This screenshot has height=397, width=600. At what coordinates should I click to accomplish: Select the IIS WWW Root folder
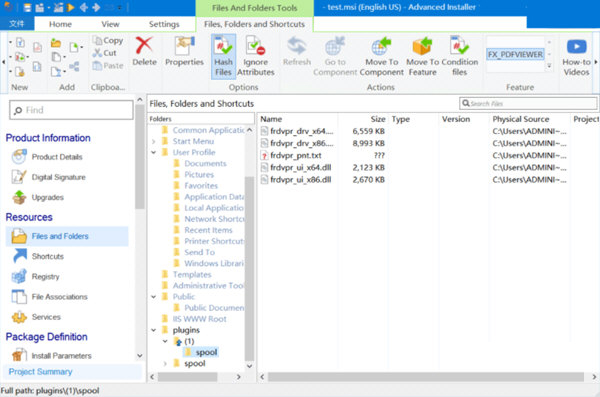click(199, 319)
